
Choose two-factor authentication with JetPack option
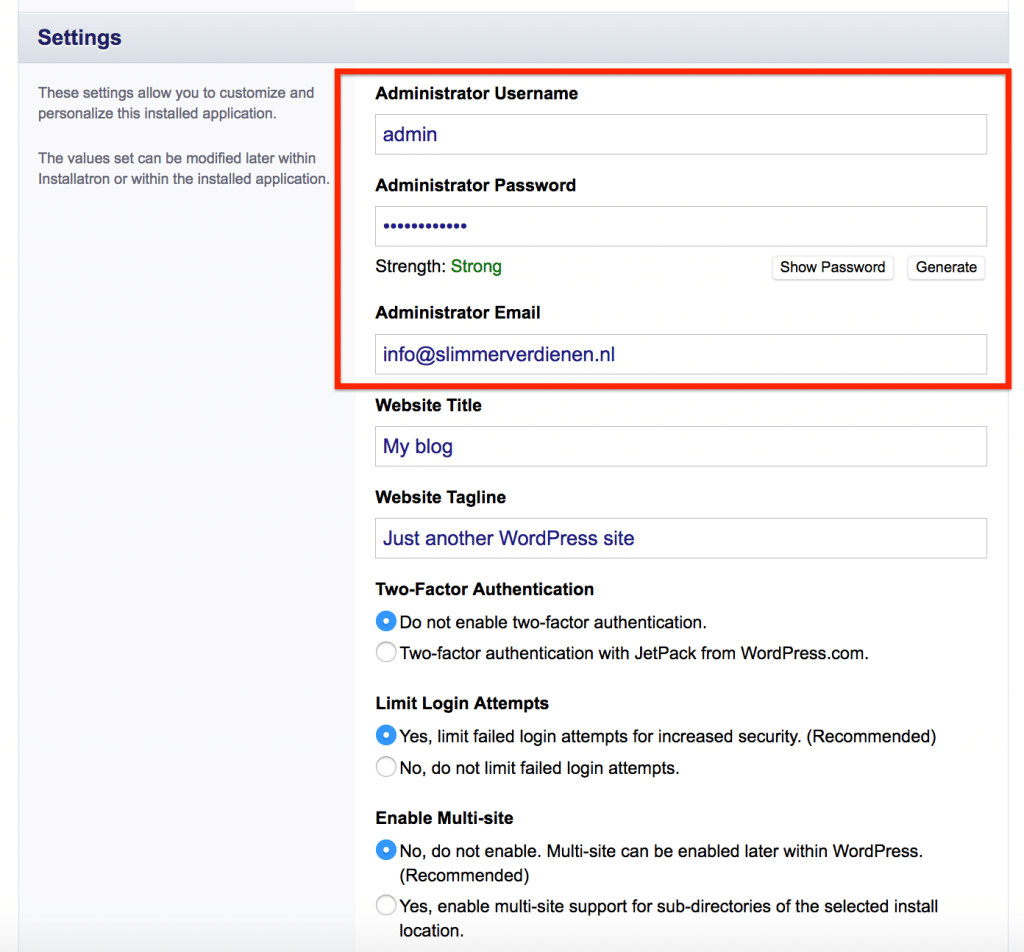pyautogui.click(x=386, y=653)
